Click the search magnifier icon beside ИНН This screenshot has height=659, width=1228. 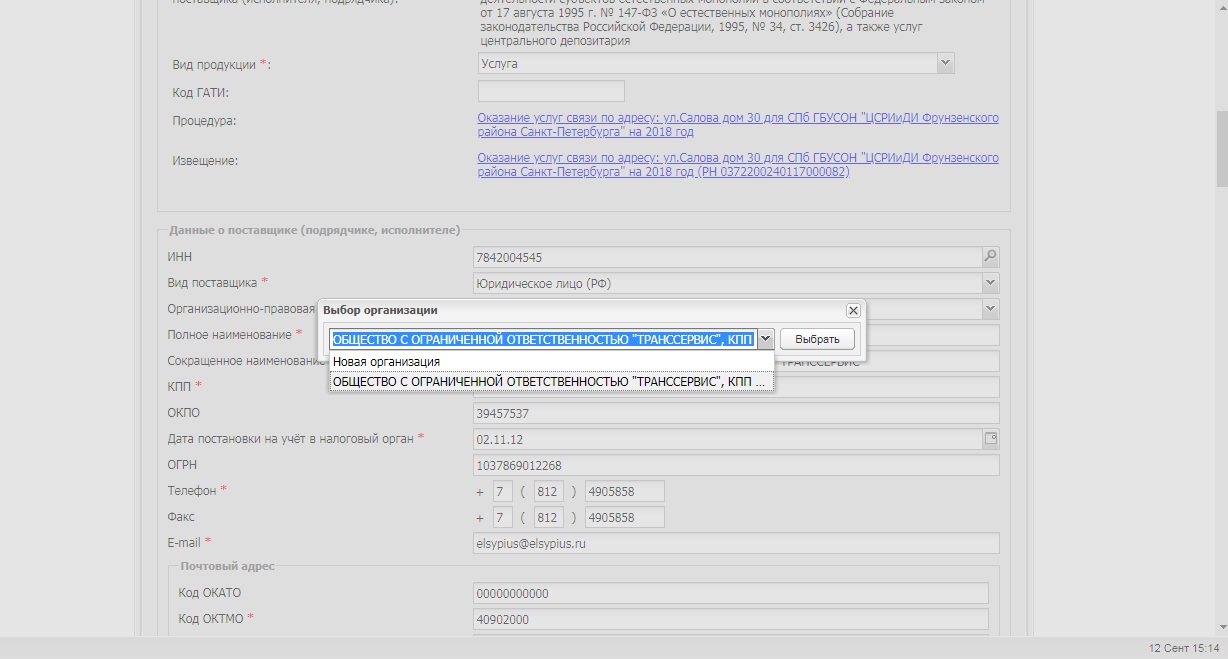pos(990,257)
